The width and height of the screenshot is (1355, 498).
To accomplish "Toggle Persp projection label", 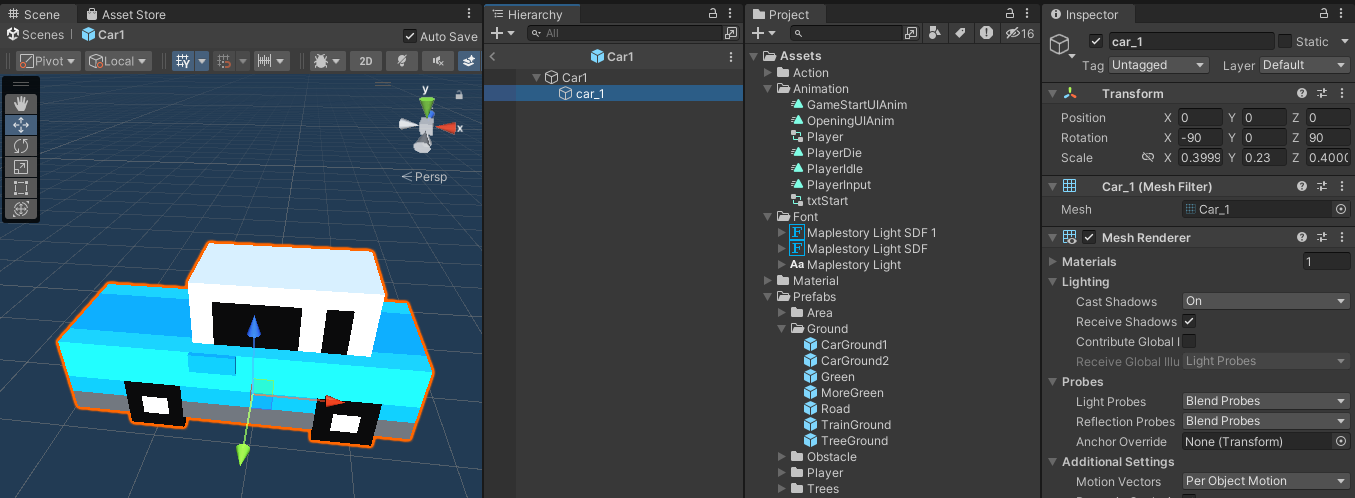I will coord(424,177).
